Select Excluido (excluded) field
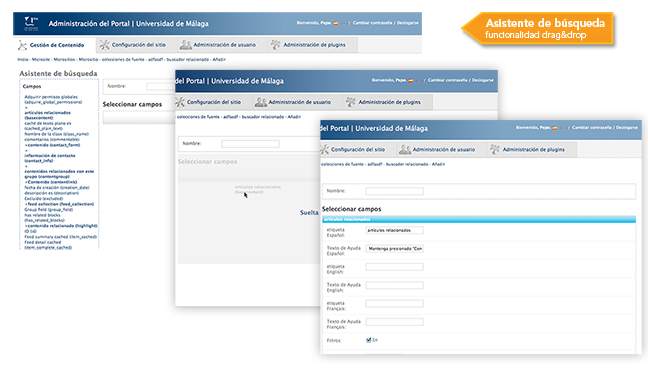 [44, 198]
